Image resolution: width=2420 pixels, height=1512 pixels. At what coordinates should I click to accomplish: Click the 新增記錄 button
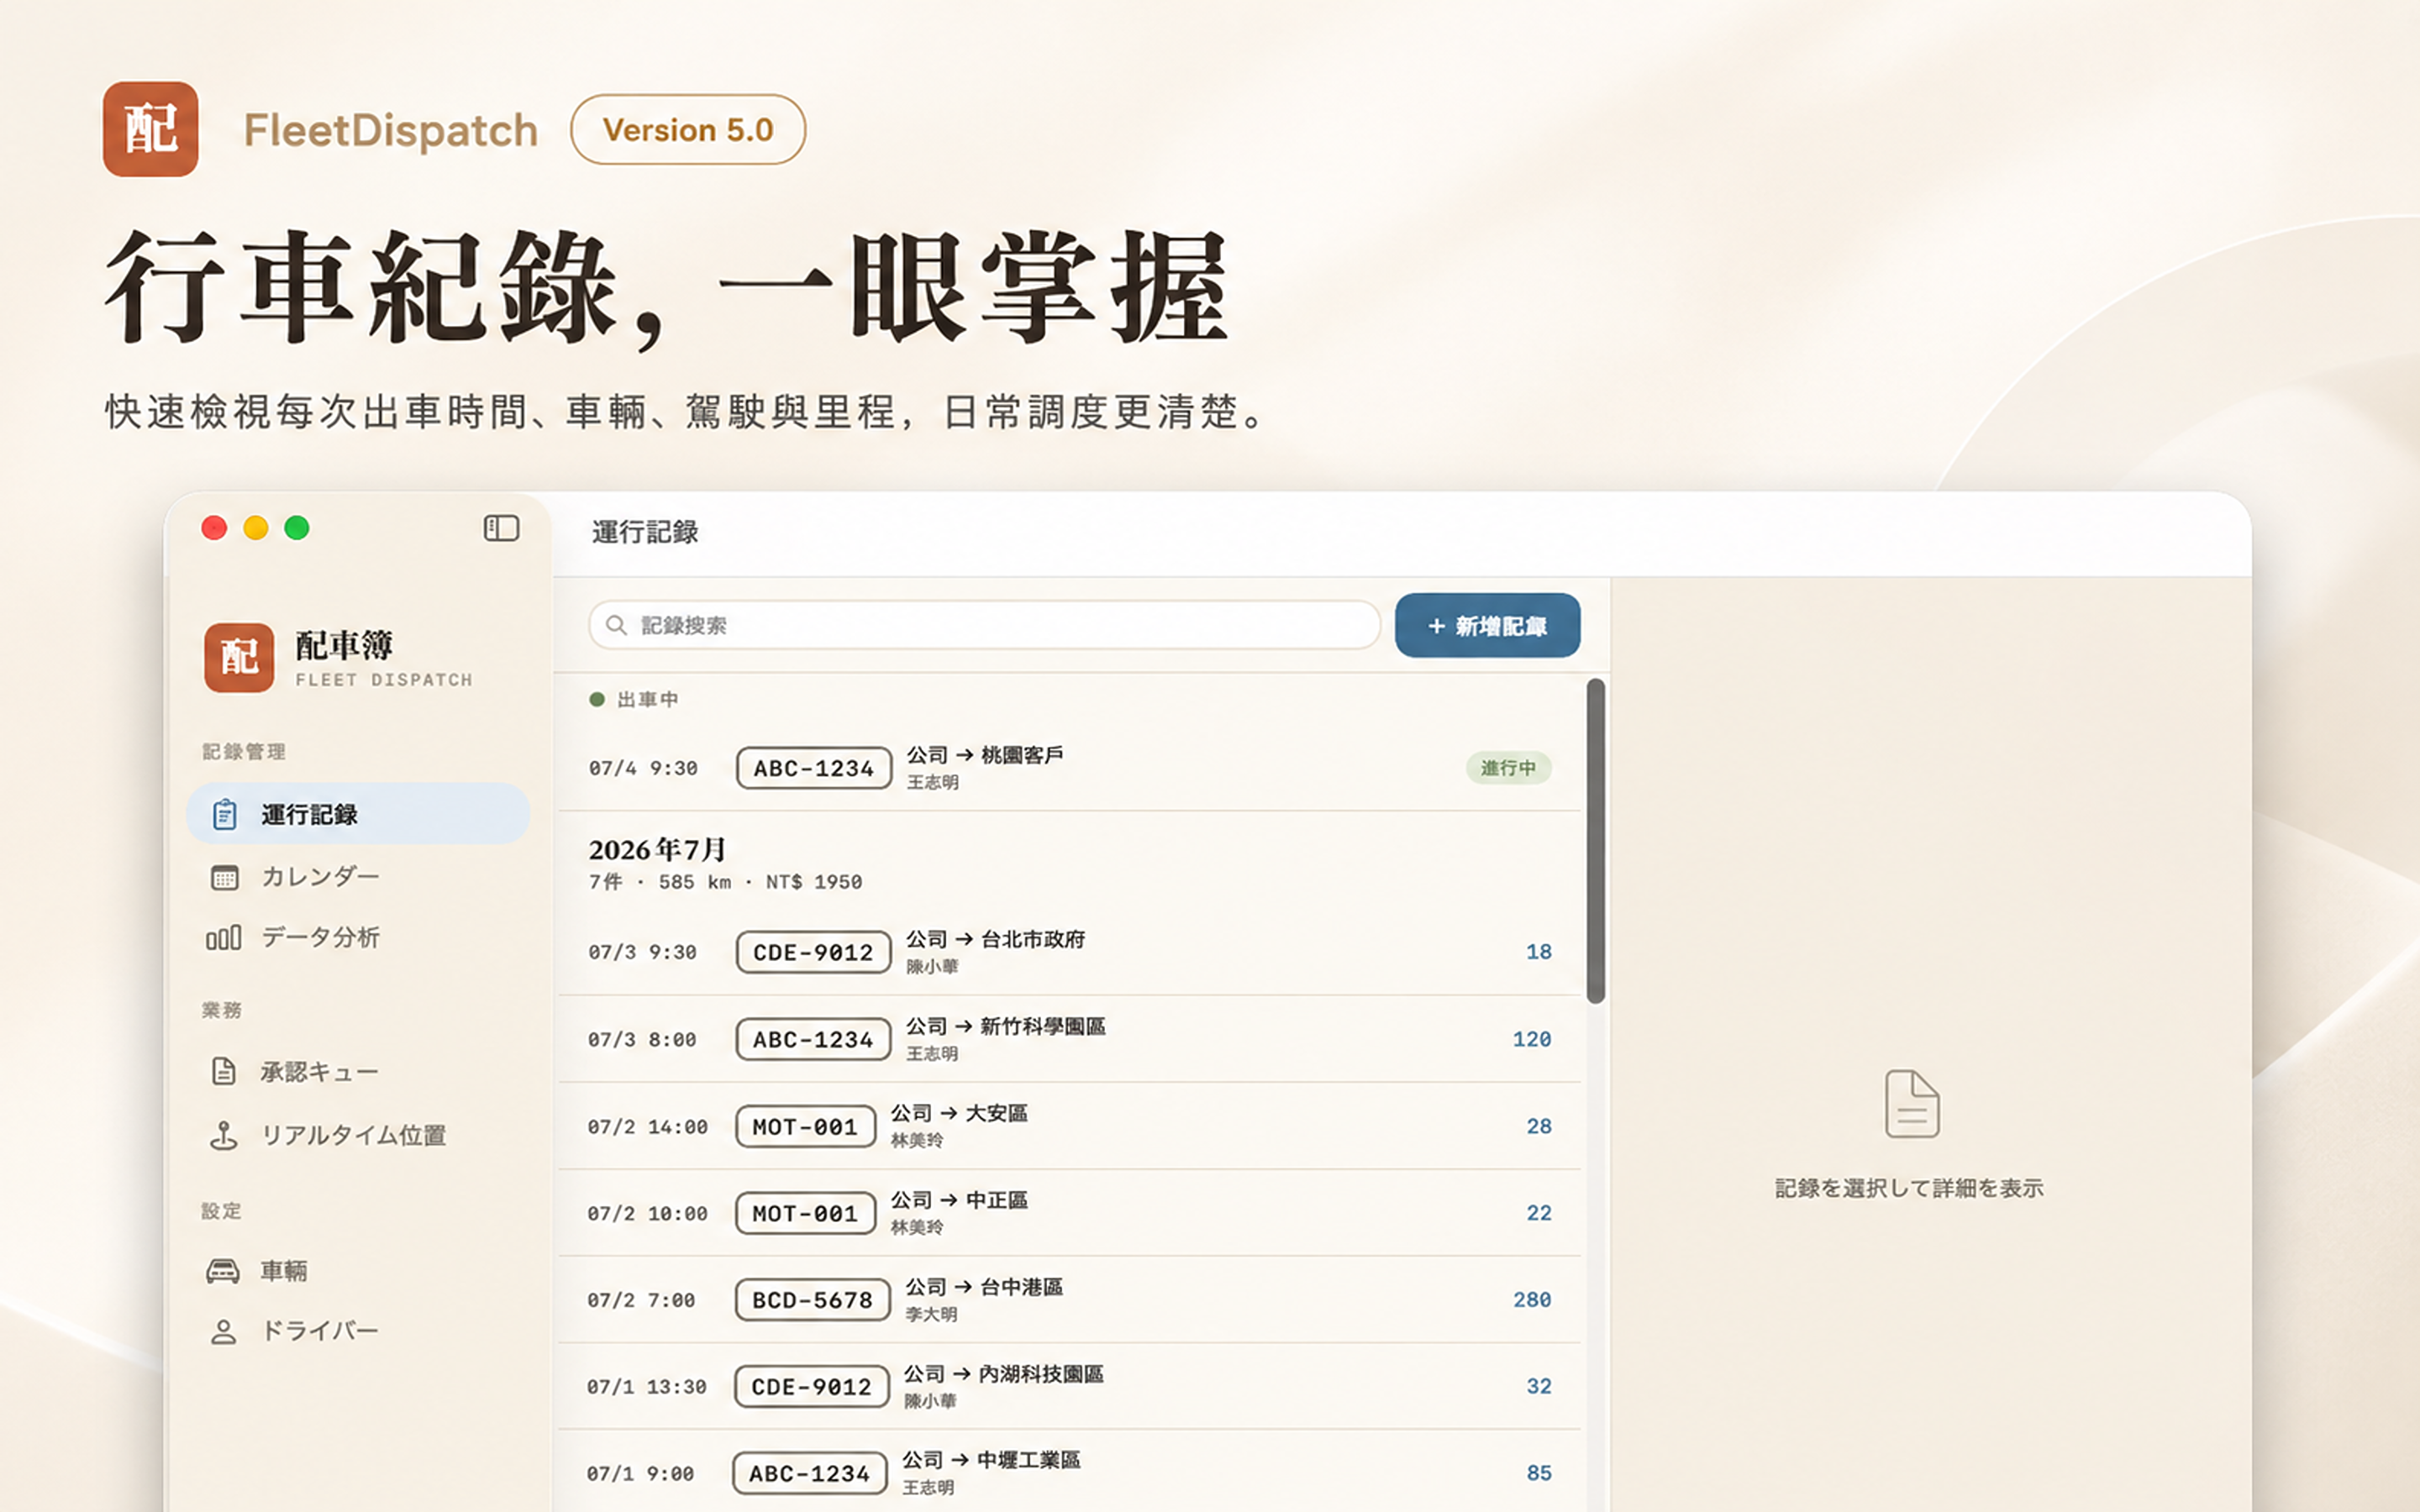pos(1487,625)
